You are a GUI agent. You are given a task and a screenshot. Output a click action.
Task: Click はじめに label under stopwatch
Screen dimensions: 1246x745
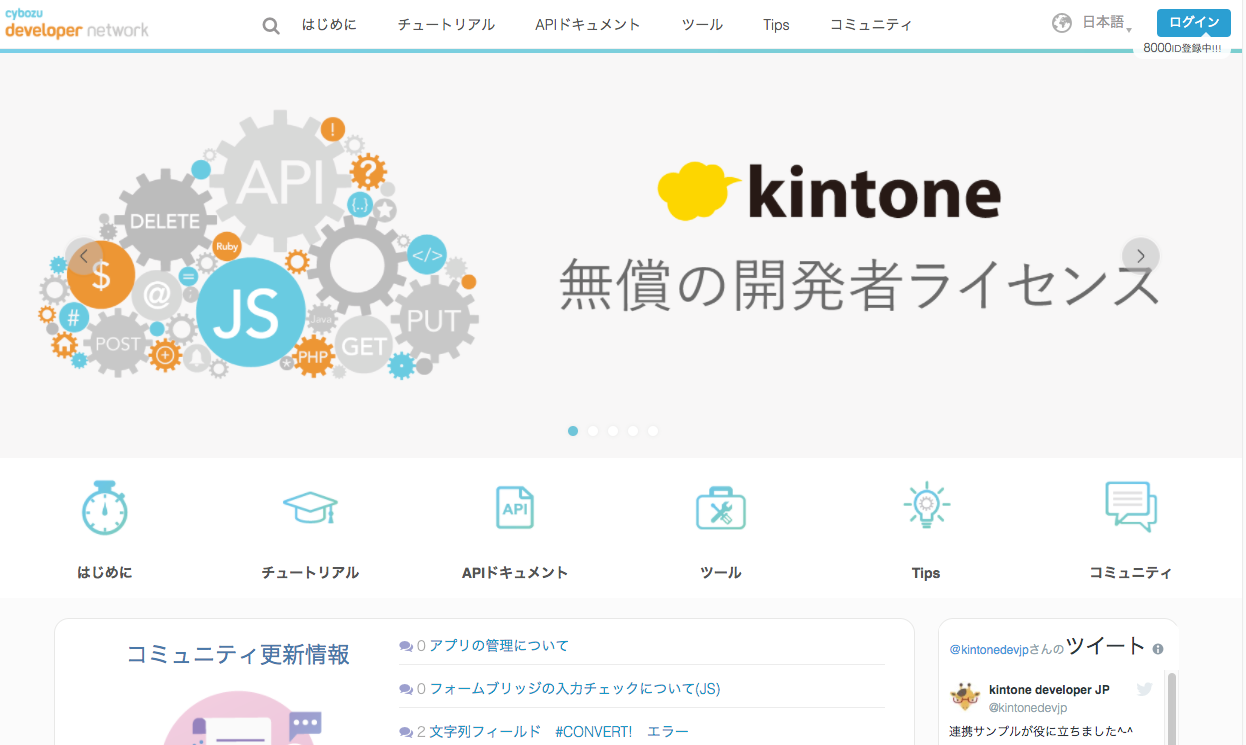coord(104,573)
